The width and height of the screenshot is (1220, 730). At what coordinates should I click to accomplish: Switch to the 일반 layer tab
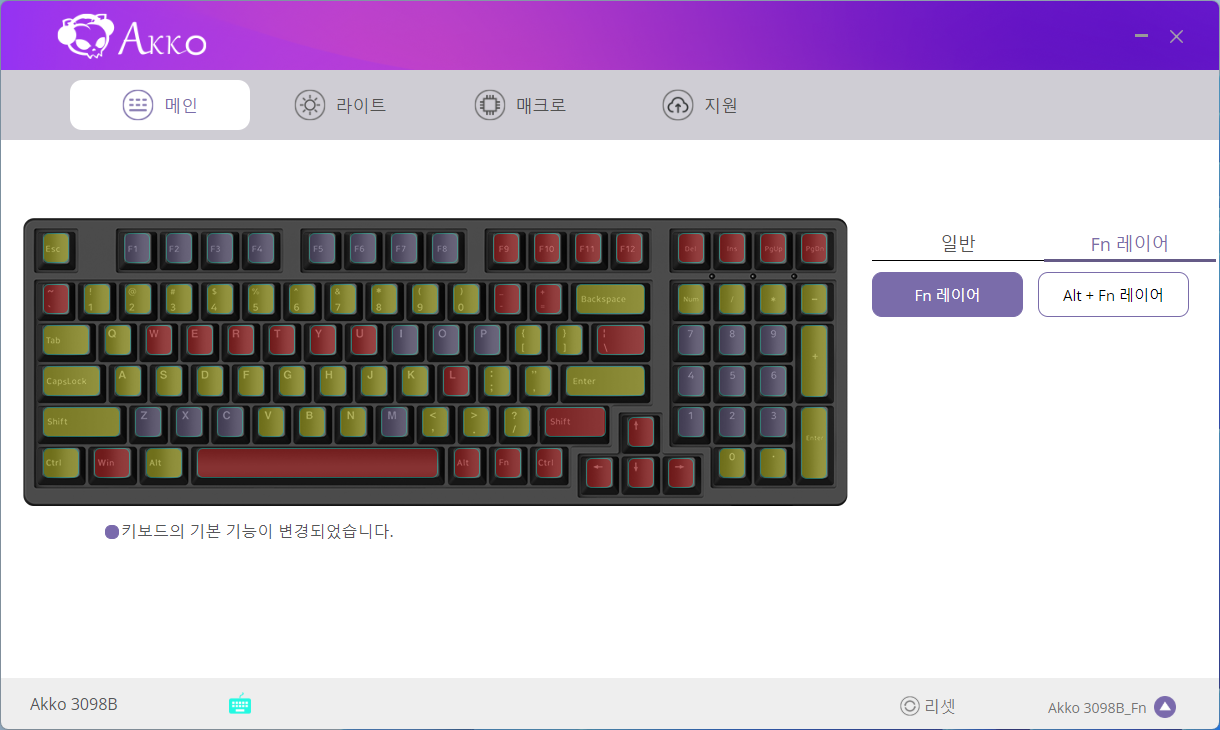(x=958, y=243)
